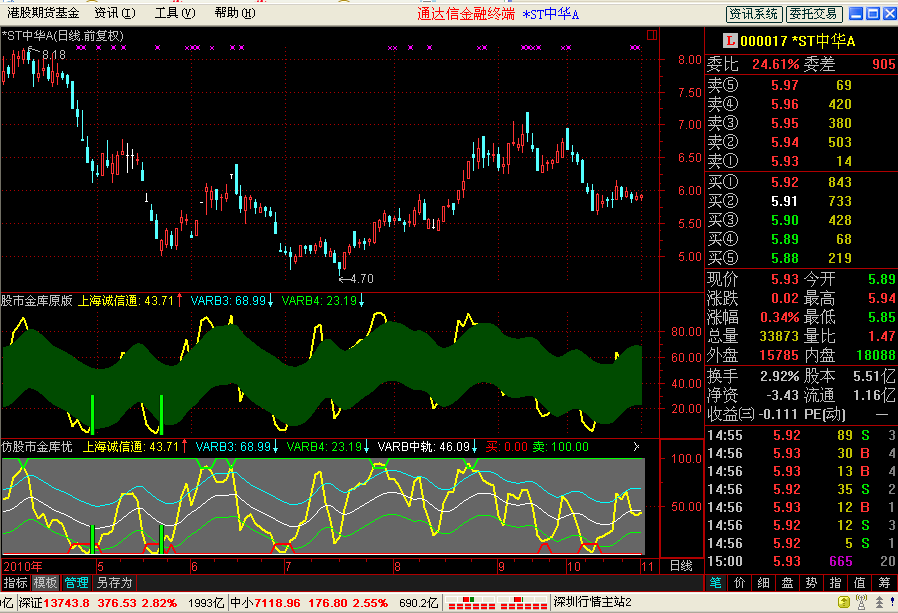
Task: Switch to the 细 tab in quote panel
Action: click(x=764, y=583)
